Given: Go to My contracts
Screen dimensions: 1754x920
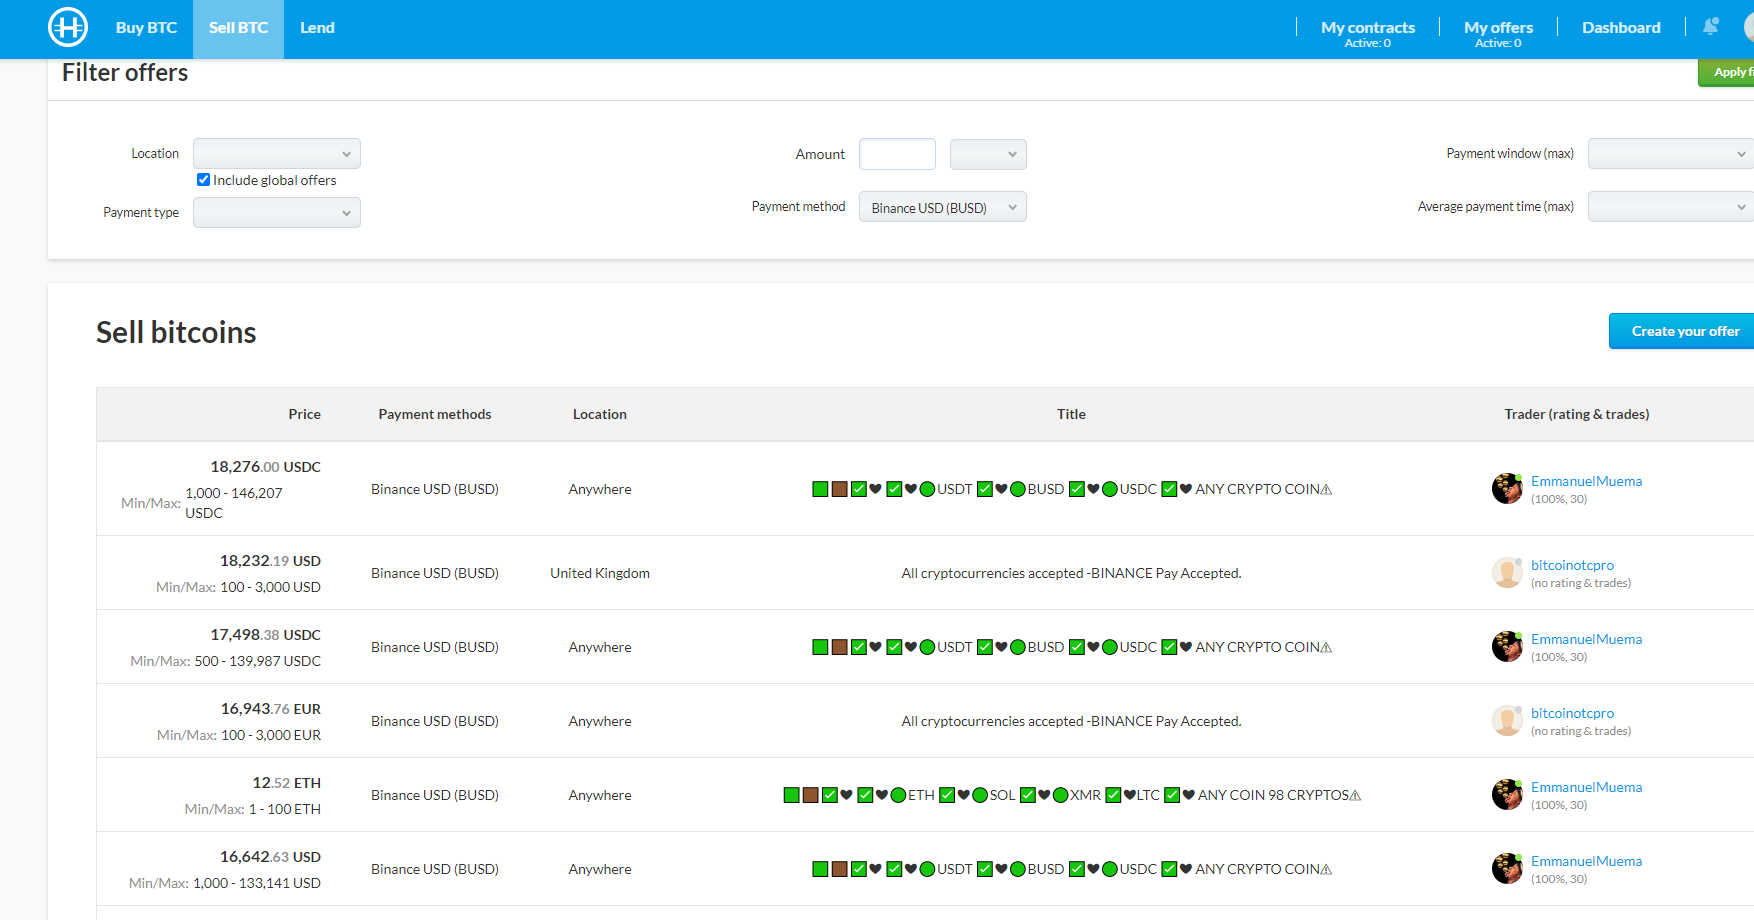Looking at the screenshot, I should click(1367, 28).
